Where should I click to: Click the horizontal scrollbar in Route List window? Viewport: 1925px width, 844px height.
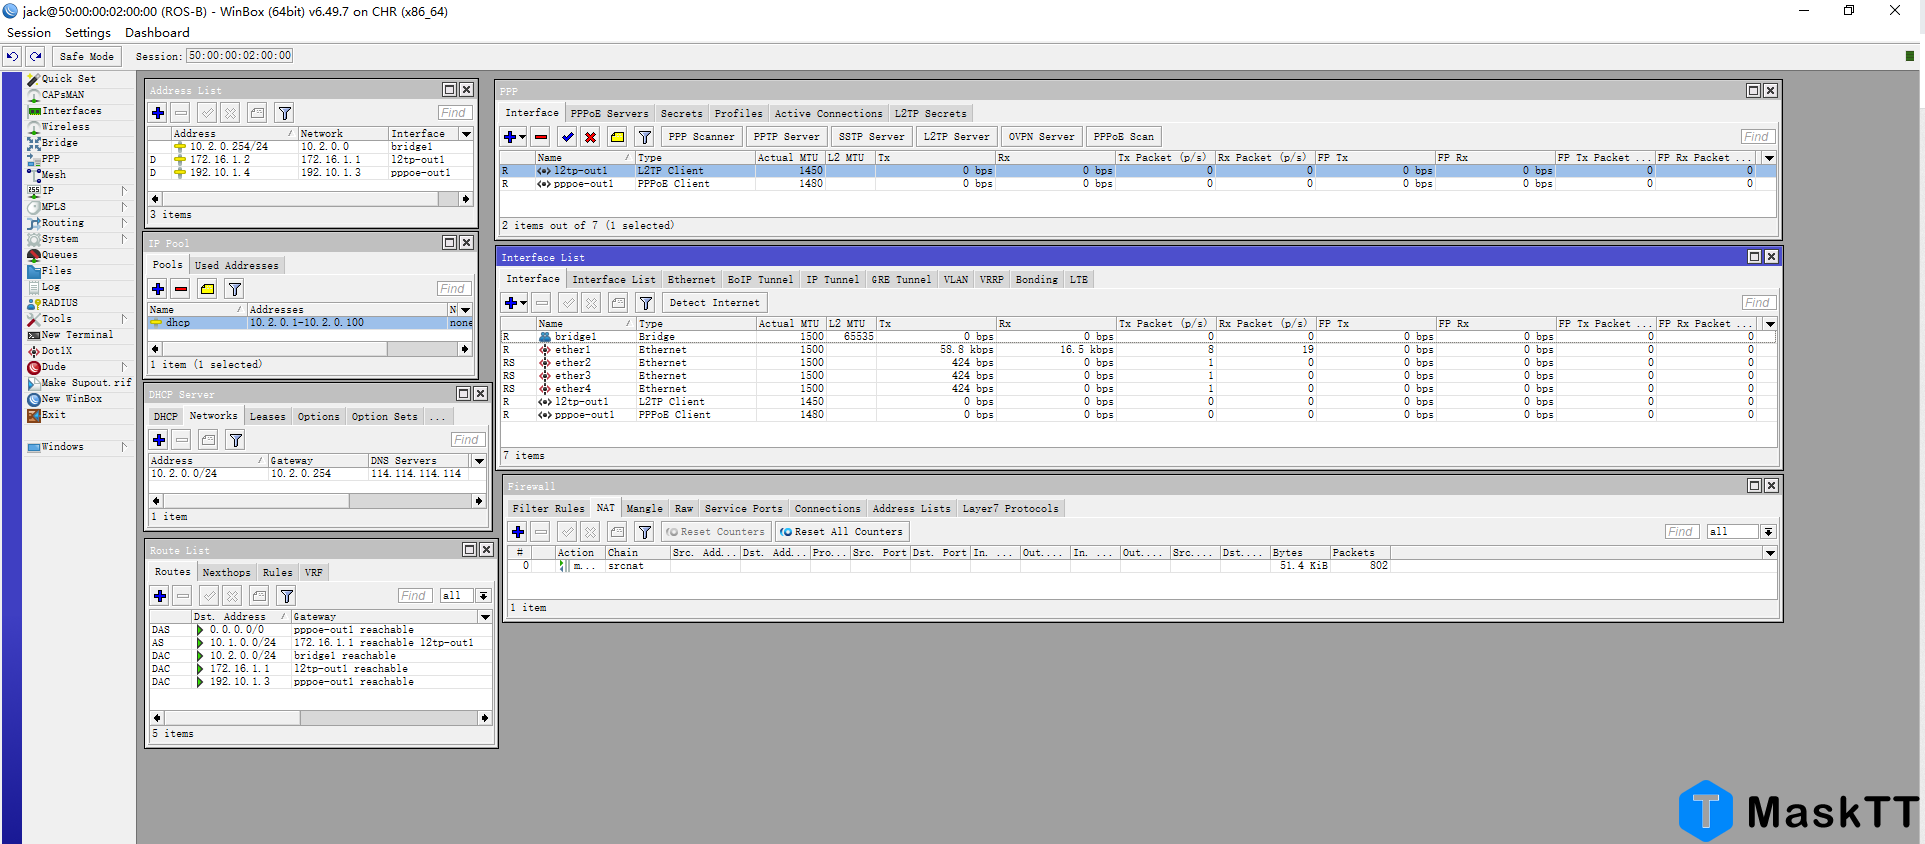pos(320,718)
